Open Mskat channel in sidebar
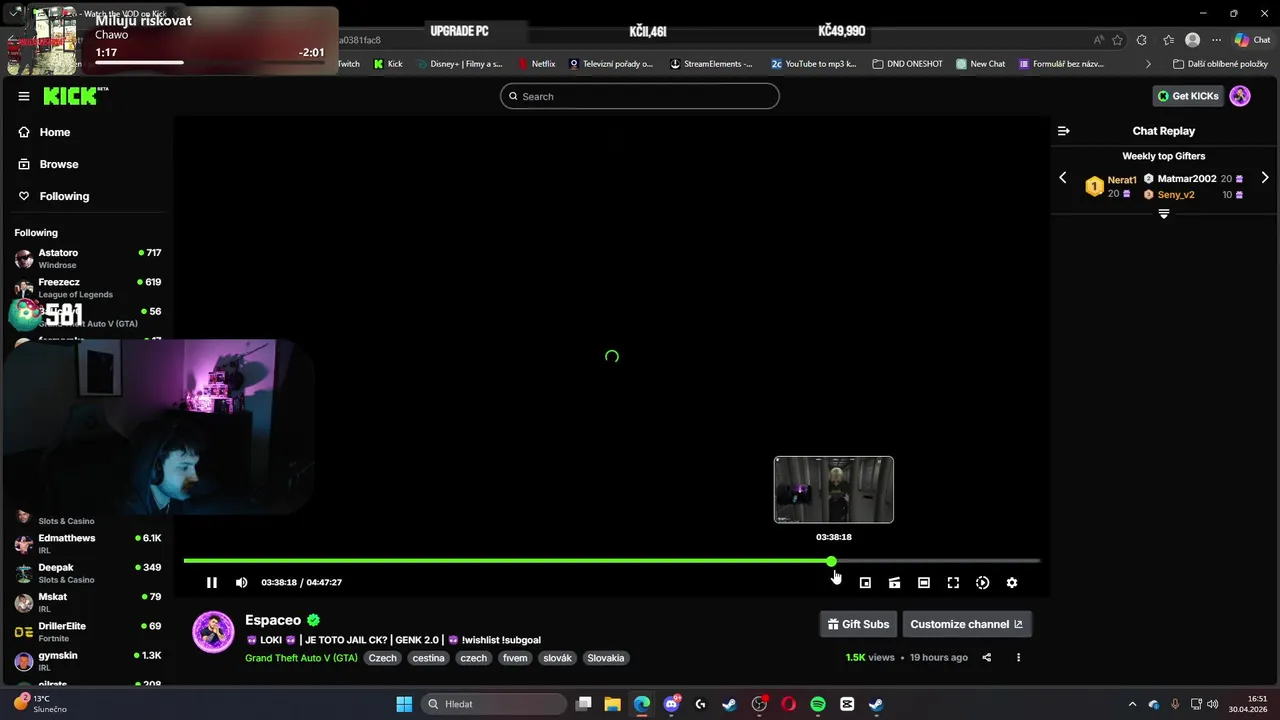 click(x=87, y=602)
